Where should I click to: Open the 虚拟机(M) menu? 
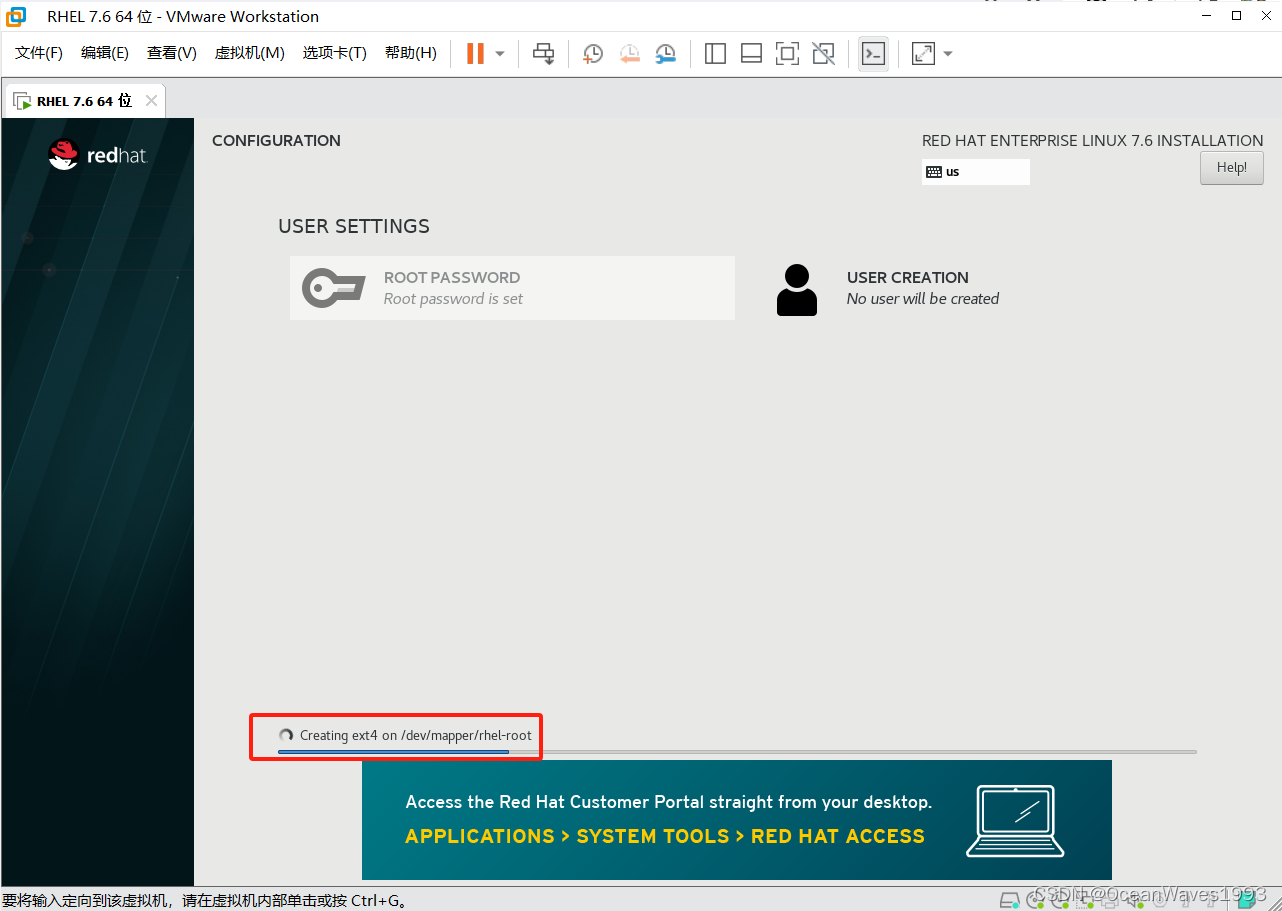[x=250, y=53]
